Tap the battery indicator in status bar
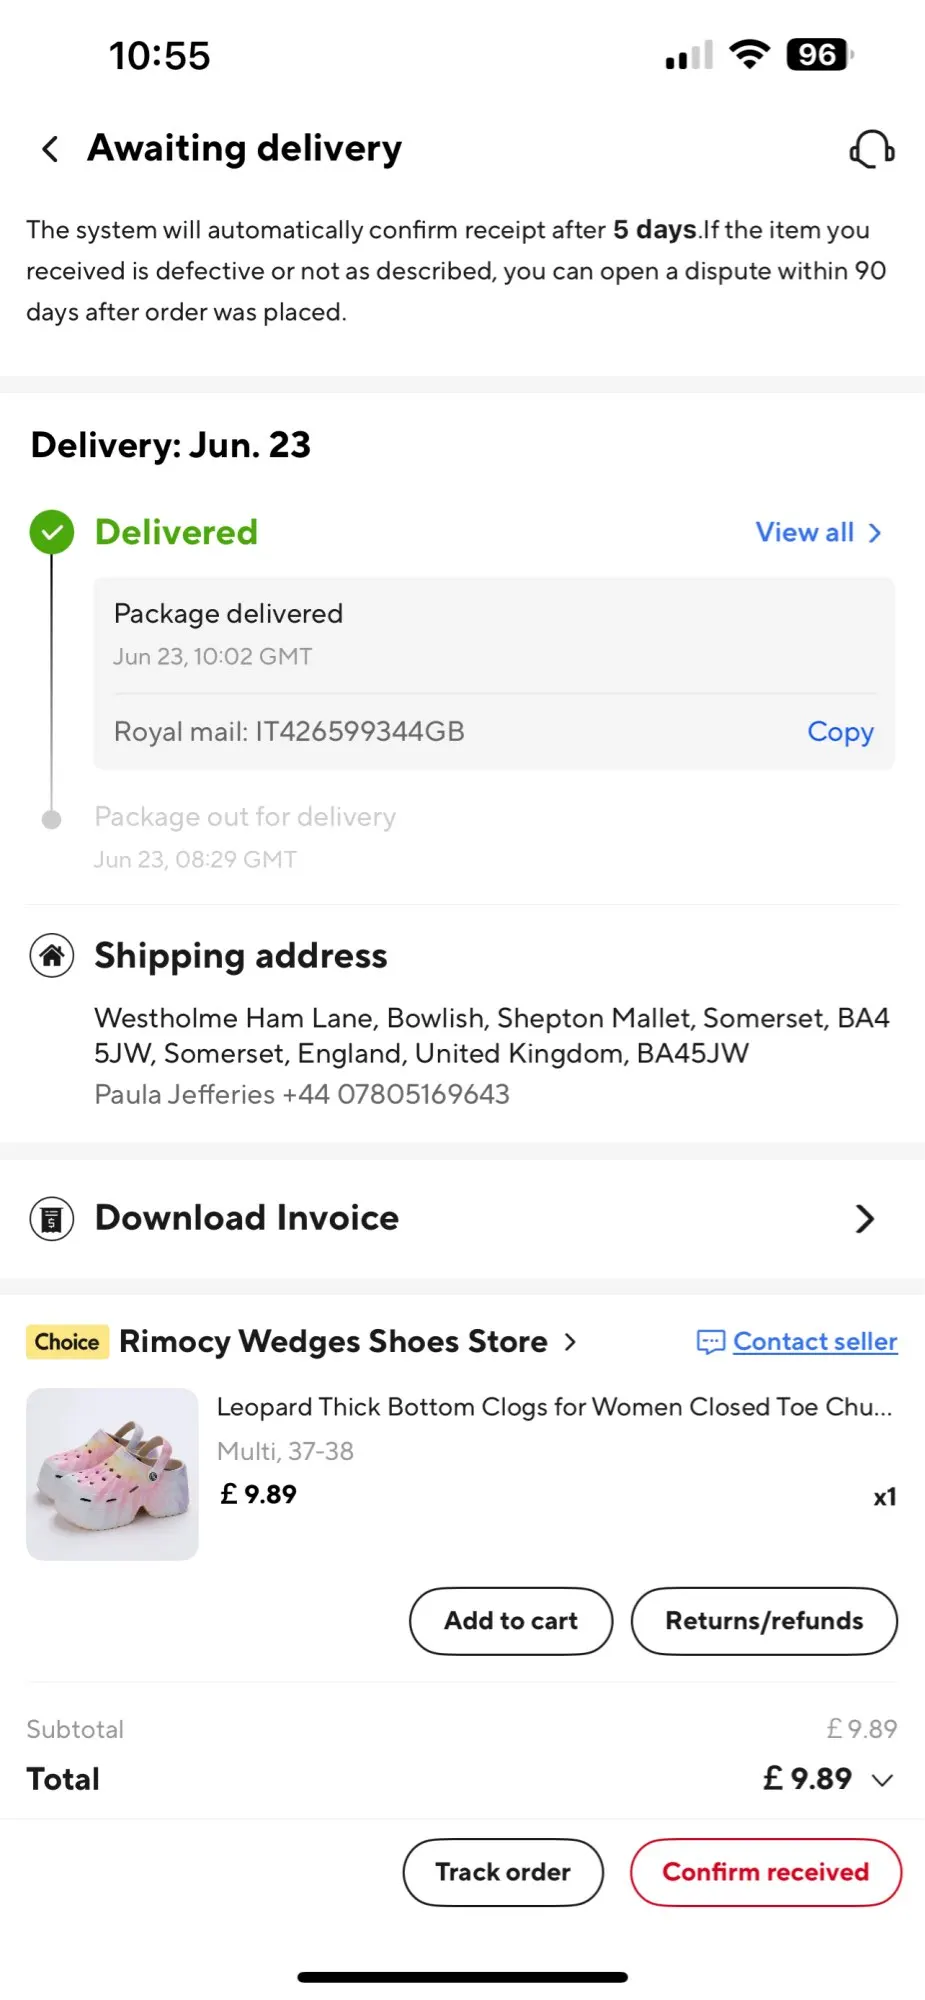Screen dimensions: 925x2000 (820, 55)
